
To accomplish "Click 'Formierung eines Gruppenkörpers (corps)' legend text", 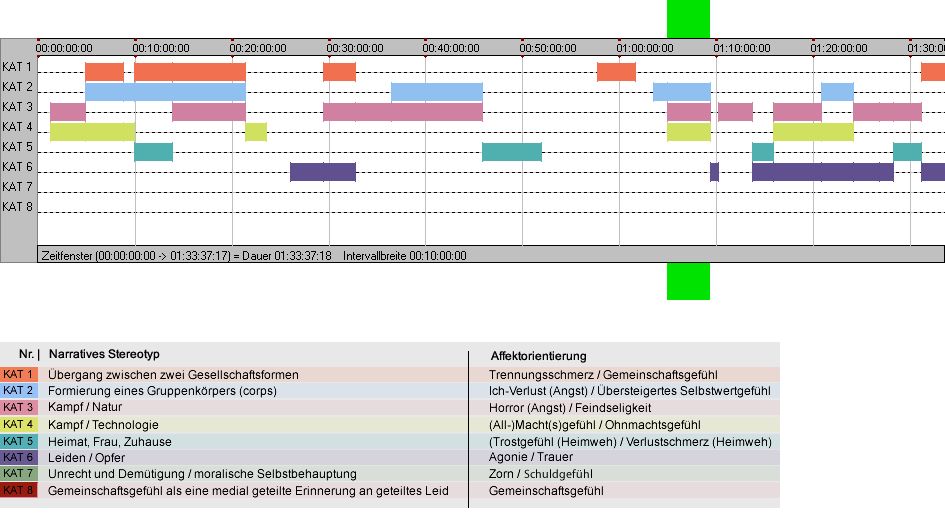I will point(162,391).
